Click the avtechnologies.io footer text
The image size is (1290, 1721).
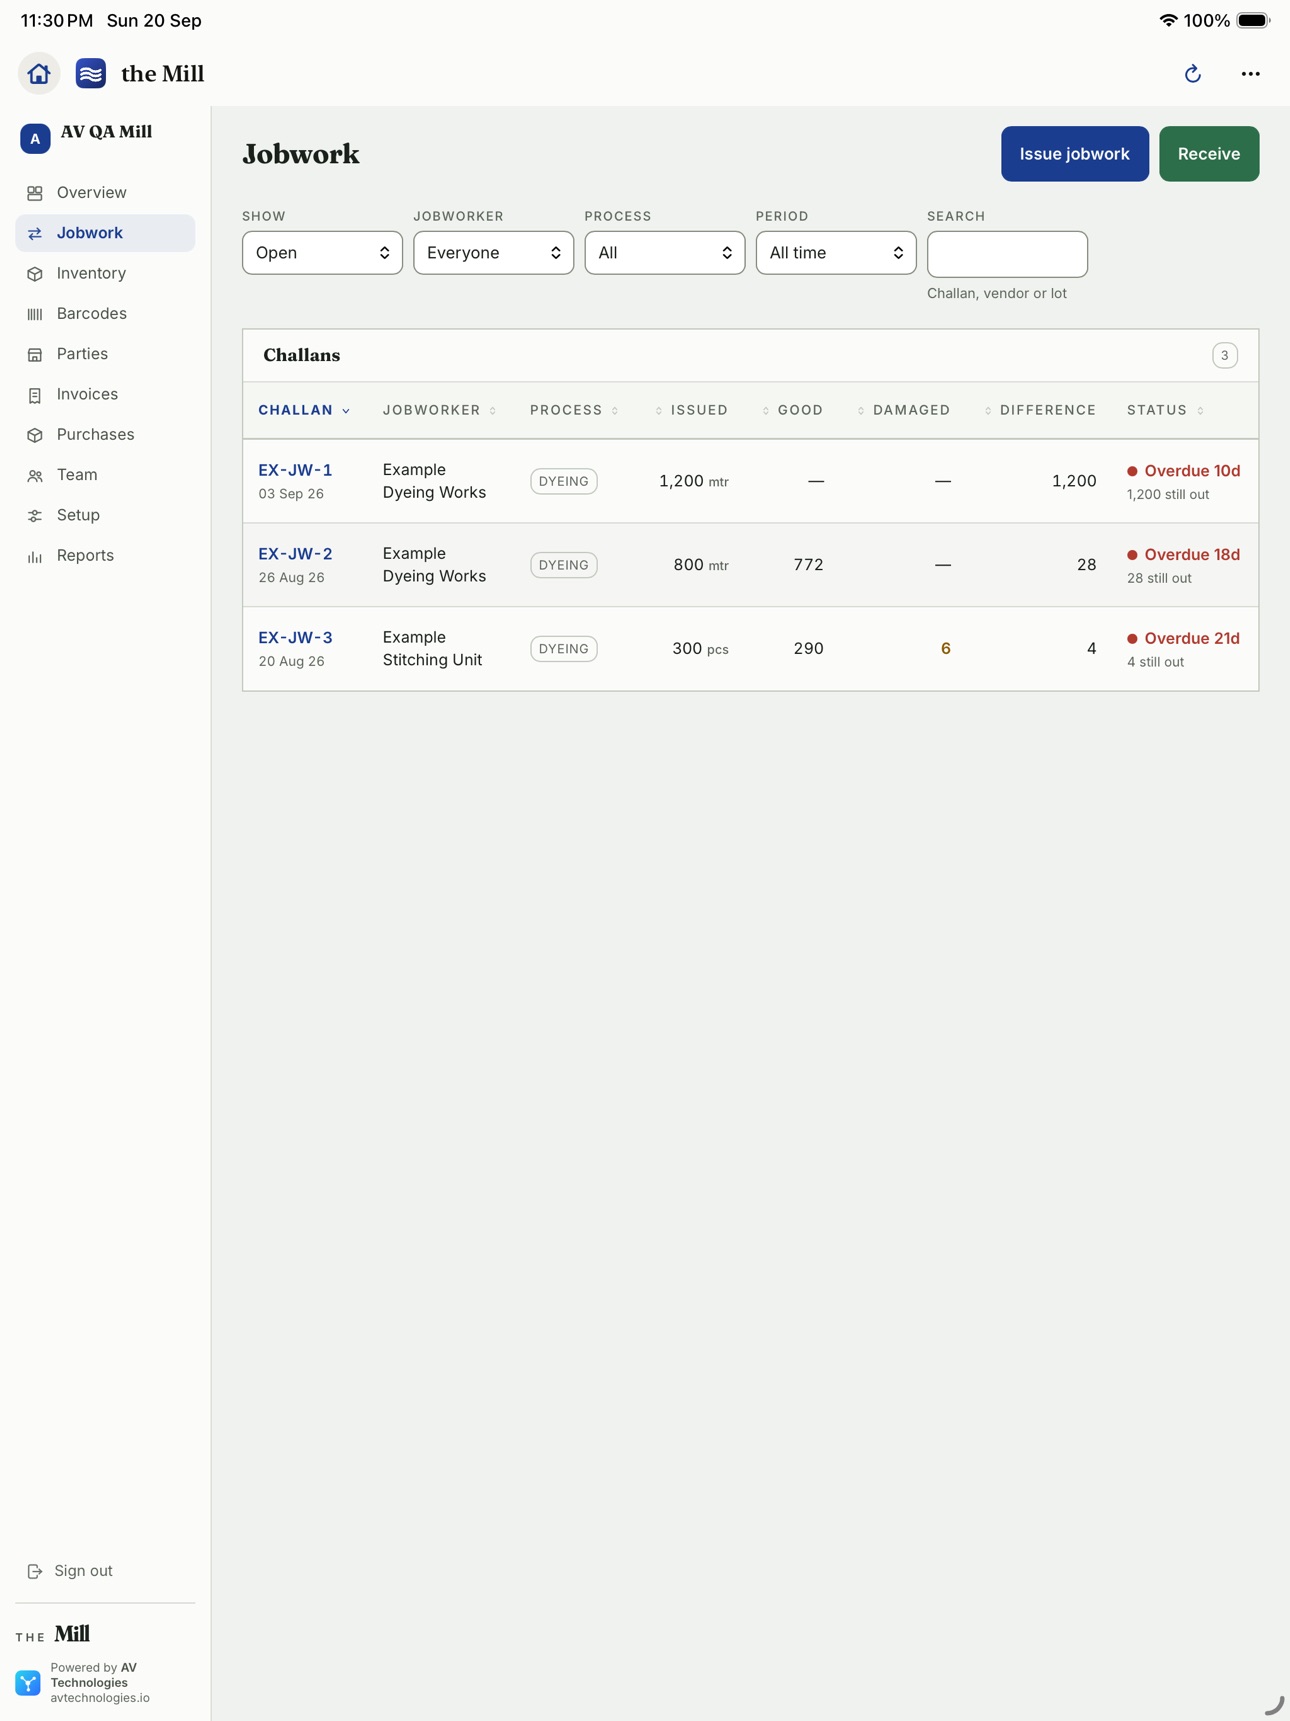coord(100,1697)
